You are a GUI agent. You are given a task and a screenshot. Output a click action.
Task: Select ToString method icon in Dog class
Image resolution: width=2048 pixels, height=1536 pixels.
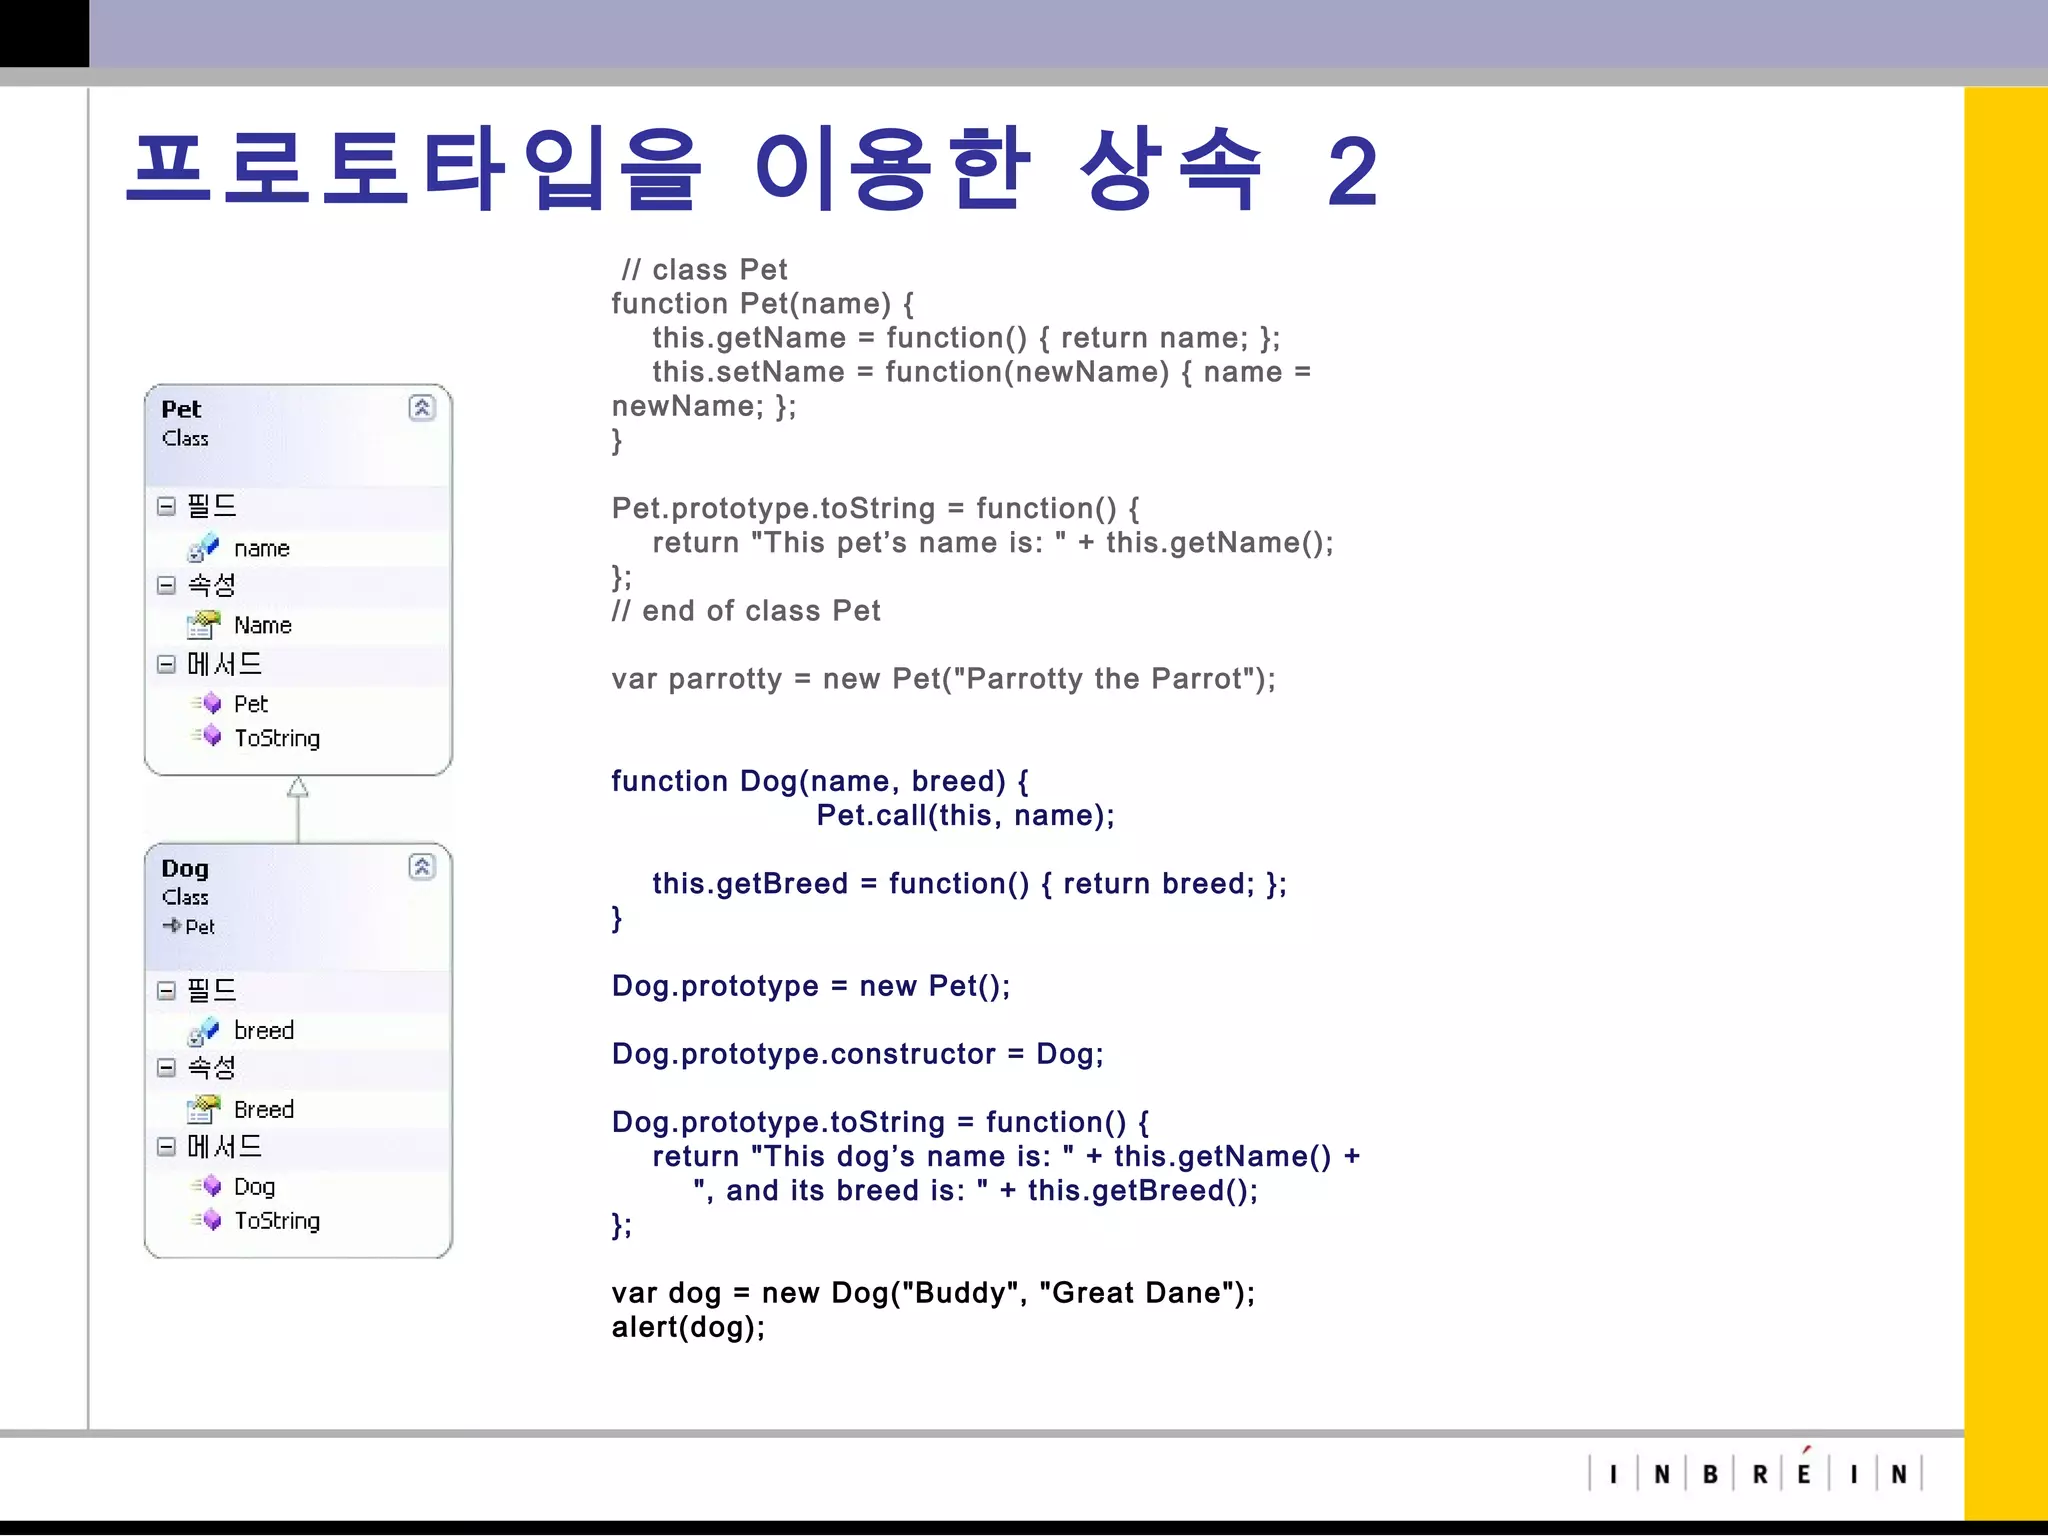[x=206, y=1220]
